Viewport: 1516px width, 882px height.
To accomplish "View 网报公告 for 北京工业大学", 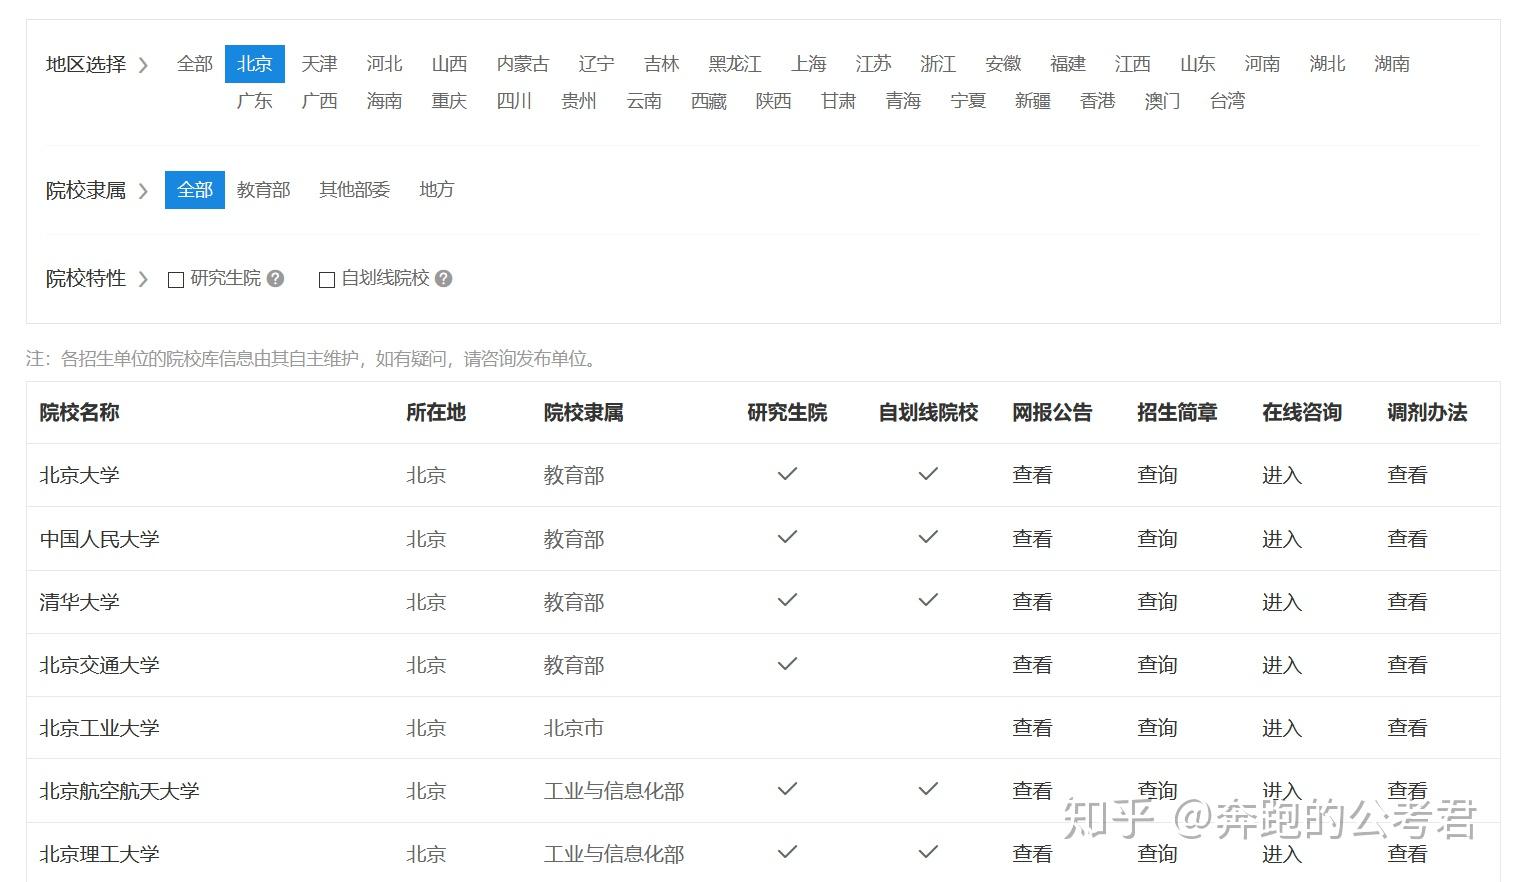I will click(1032, 728).
